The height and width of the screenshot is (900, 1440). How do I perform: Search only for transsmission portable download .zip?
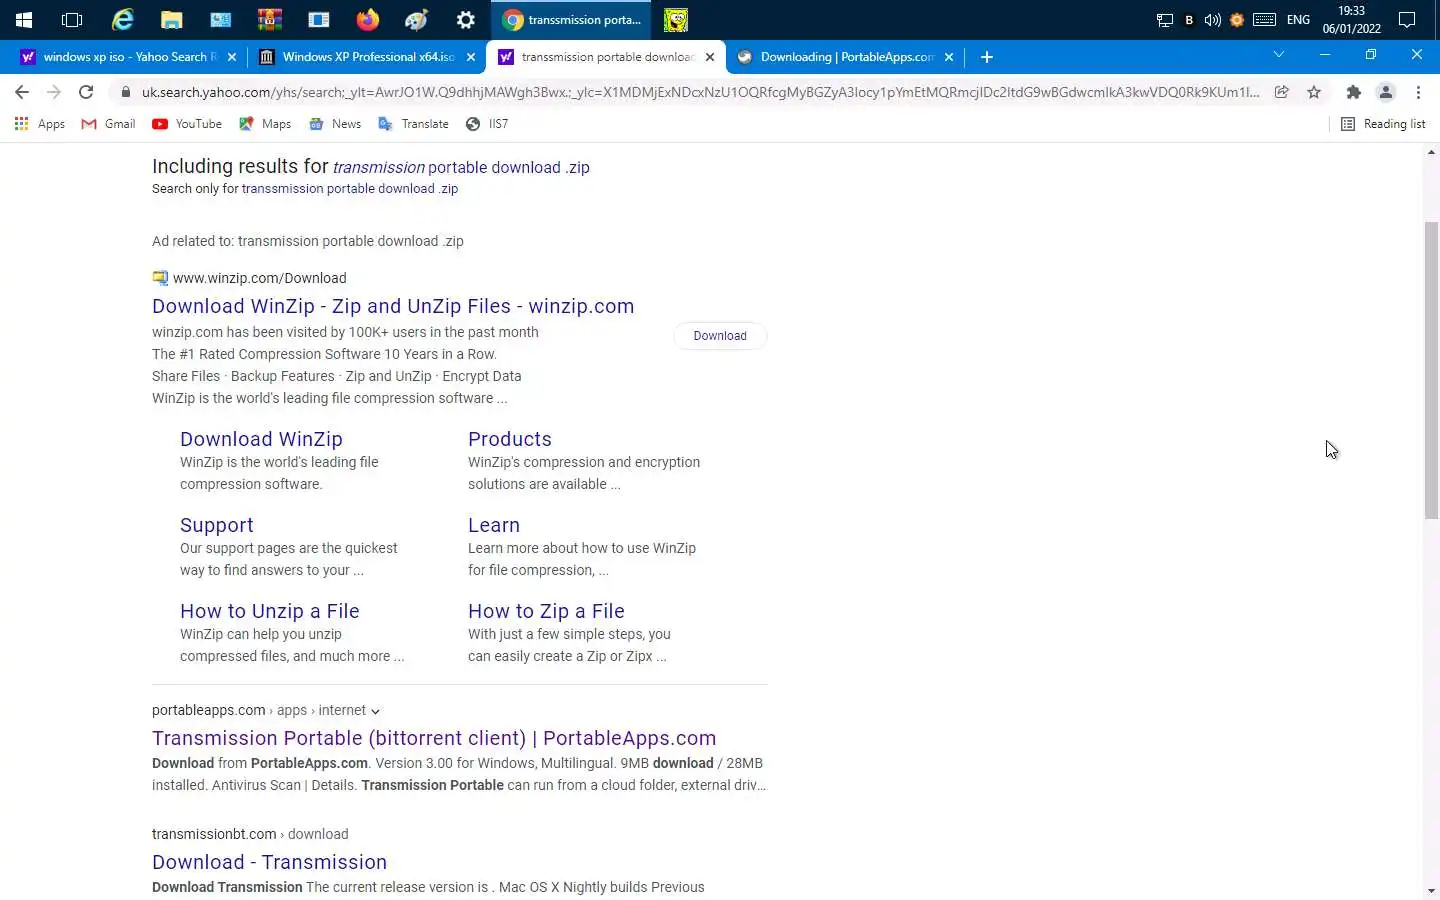[350, 189]
